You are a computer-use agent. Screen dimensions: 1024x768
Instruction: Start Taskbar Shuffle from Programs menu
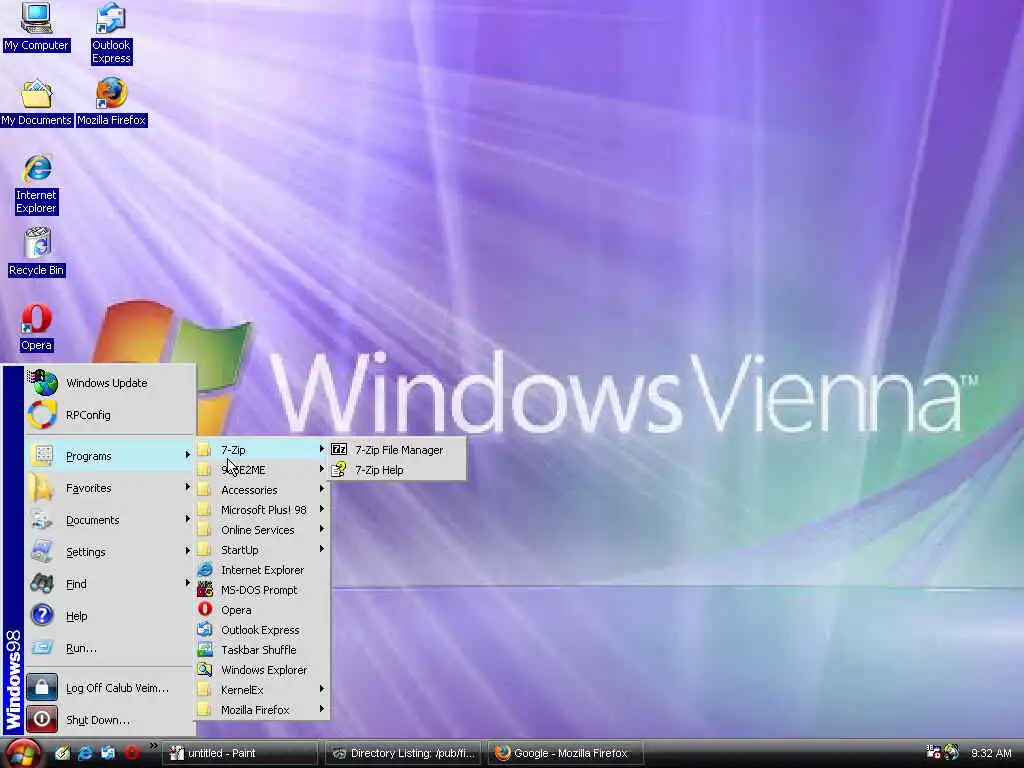(x=262, y=650)
